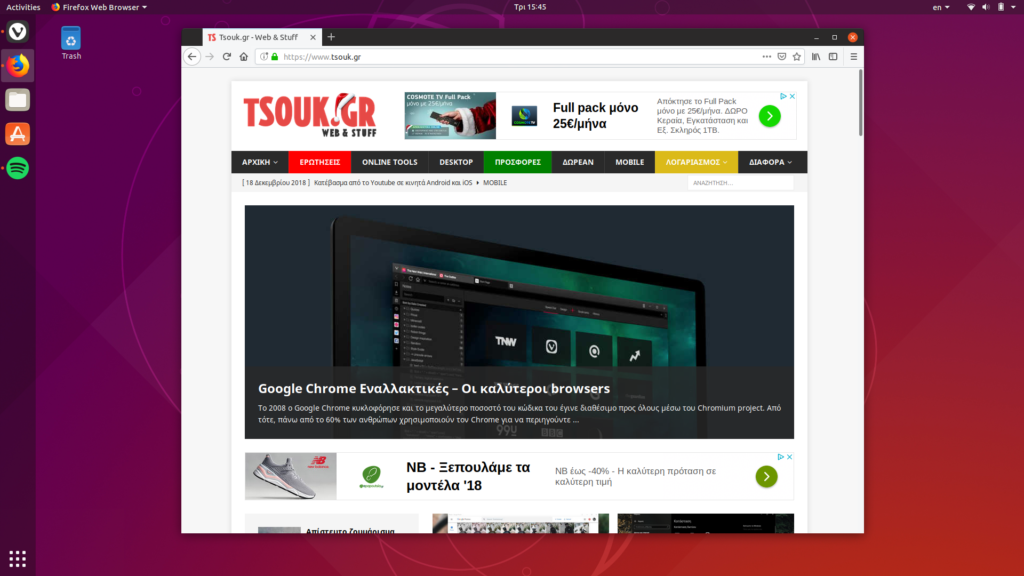1024x576 pixels.
Task: Expand the ΛΟΓΑΡΙΑΣΜΟΣ dropdown menu
Action: 696,162
